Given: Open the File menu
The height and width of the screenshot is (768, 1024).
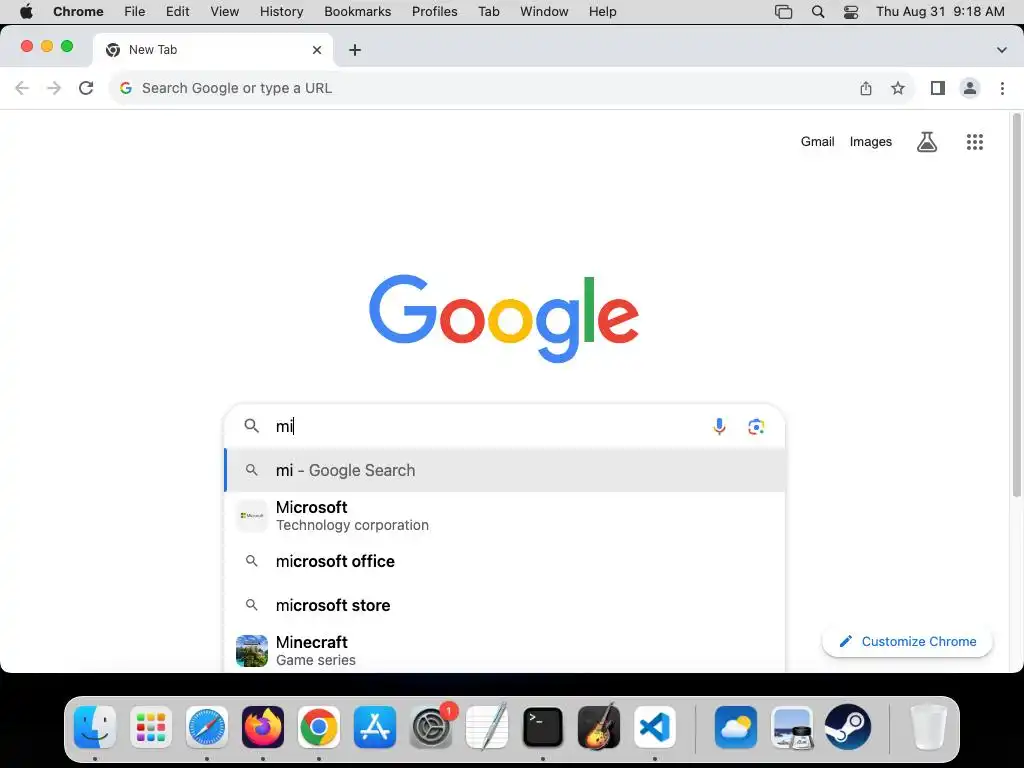Looking at the screenshot, I should click(x=135, y=12).
